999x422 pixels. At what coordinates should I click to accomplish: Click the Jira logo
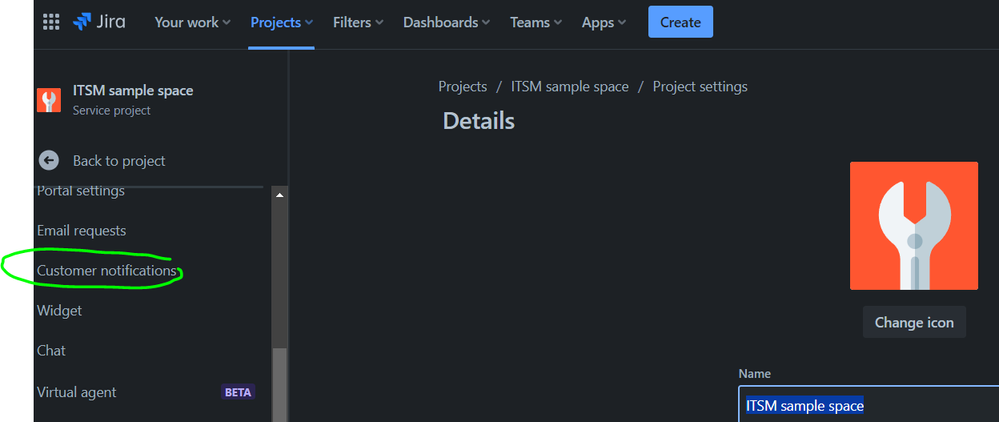click(x=99, y=22)
